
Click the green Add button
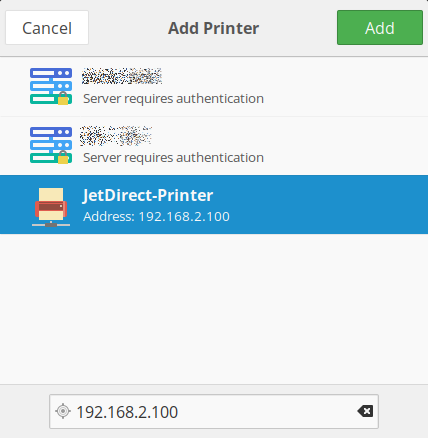tap(380, 28)
